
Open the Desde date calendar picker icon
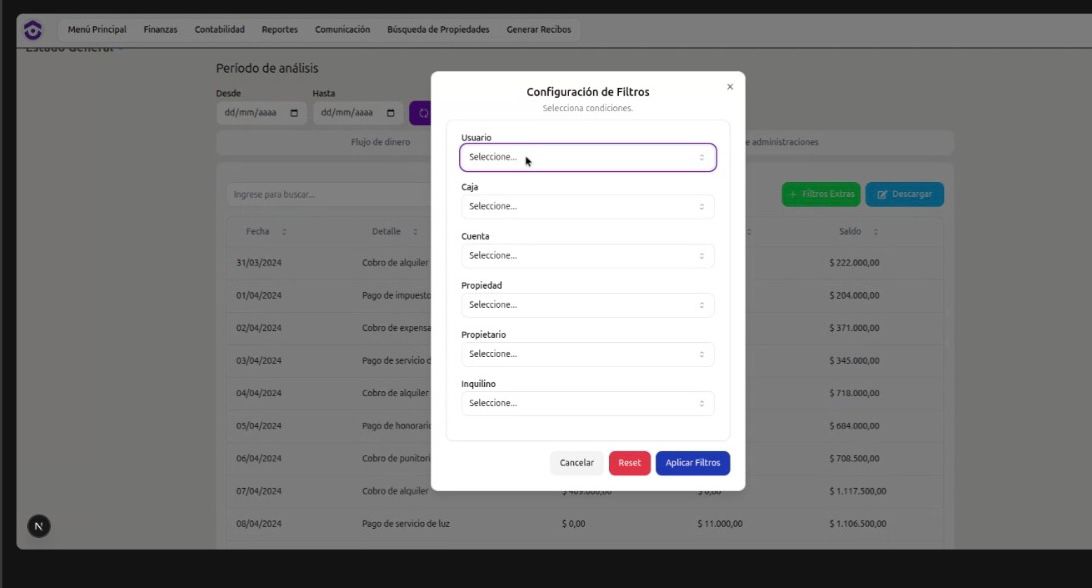pos(294,113)
